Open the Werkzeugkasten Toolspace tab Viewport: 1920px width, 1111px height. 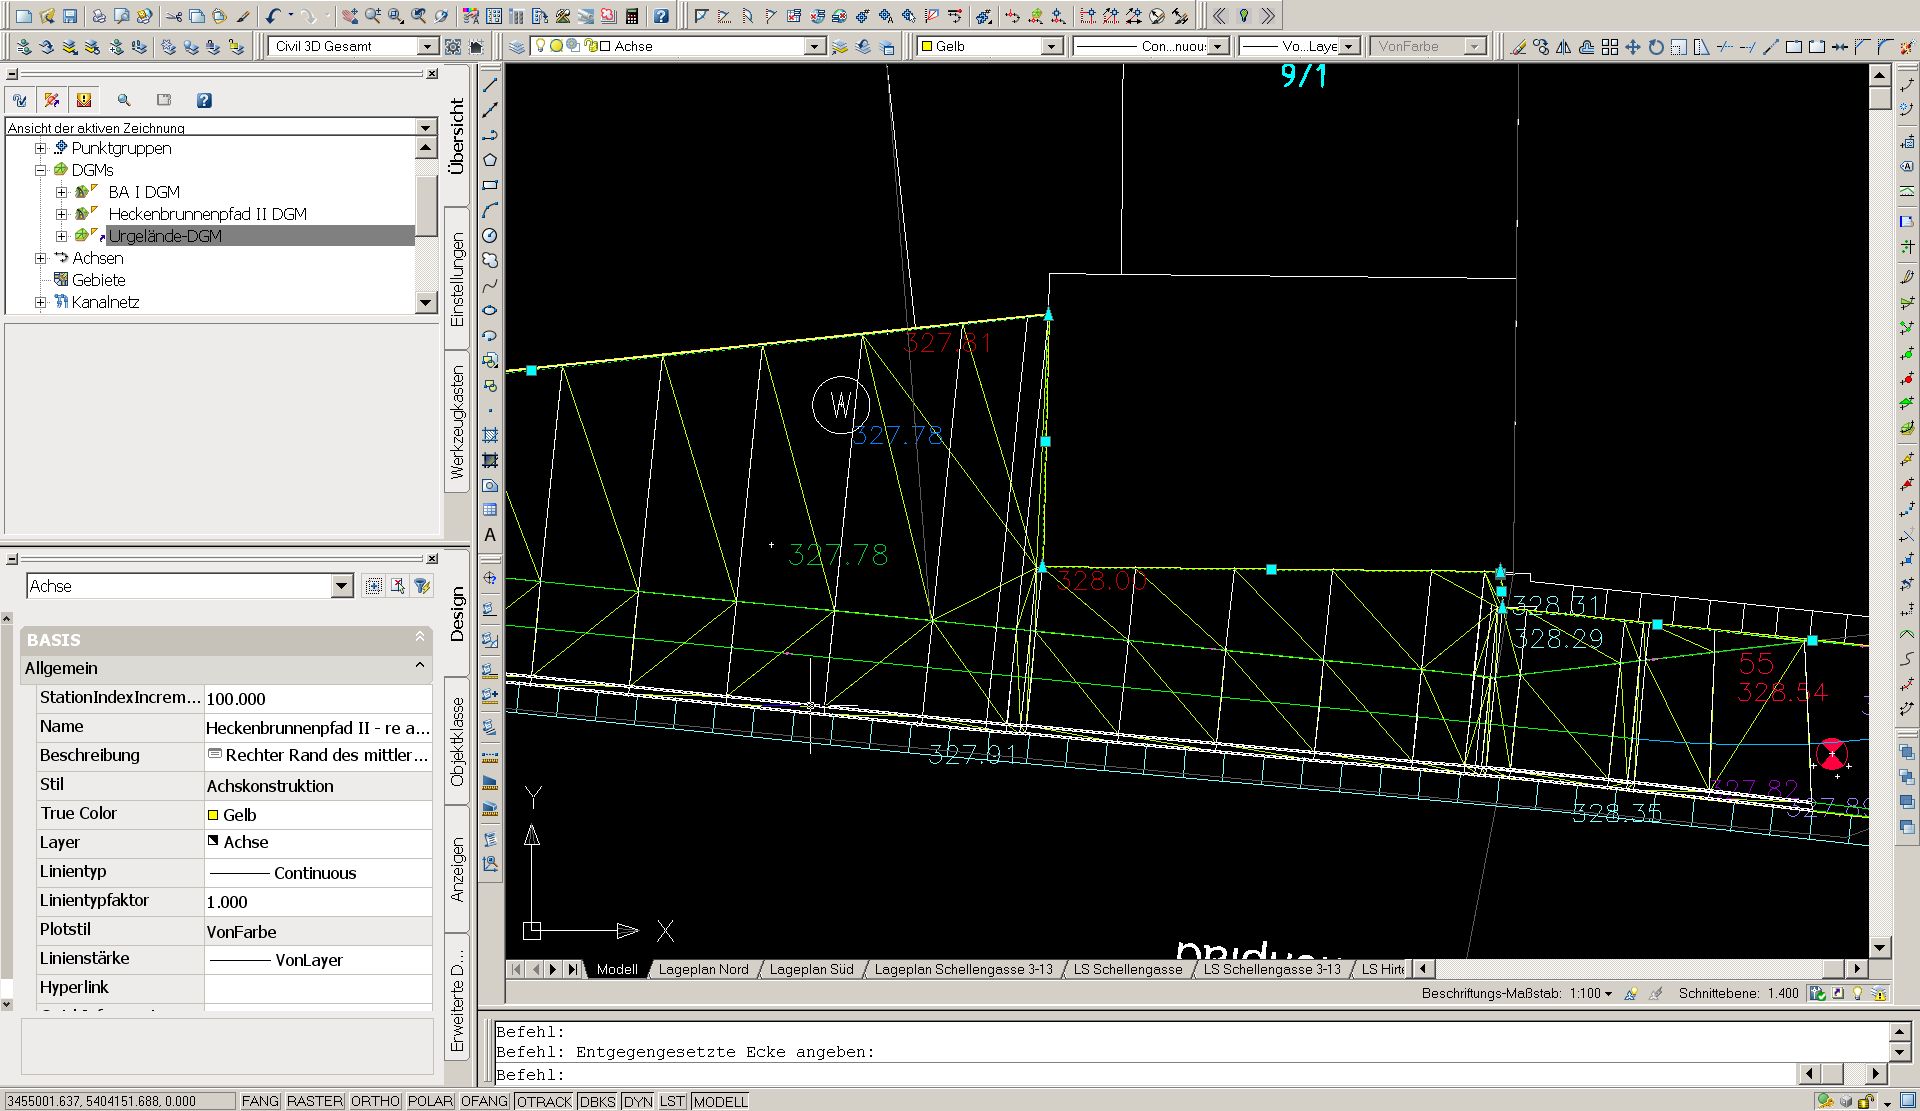(x=457, y=421)
